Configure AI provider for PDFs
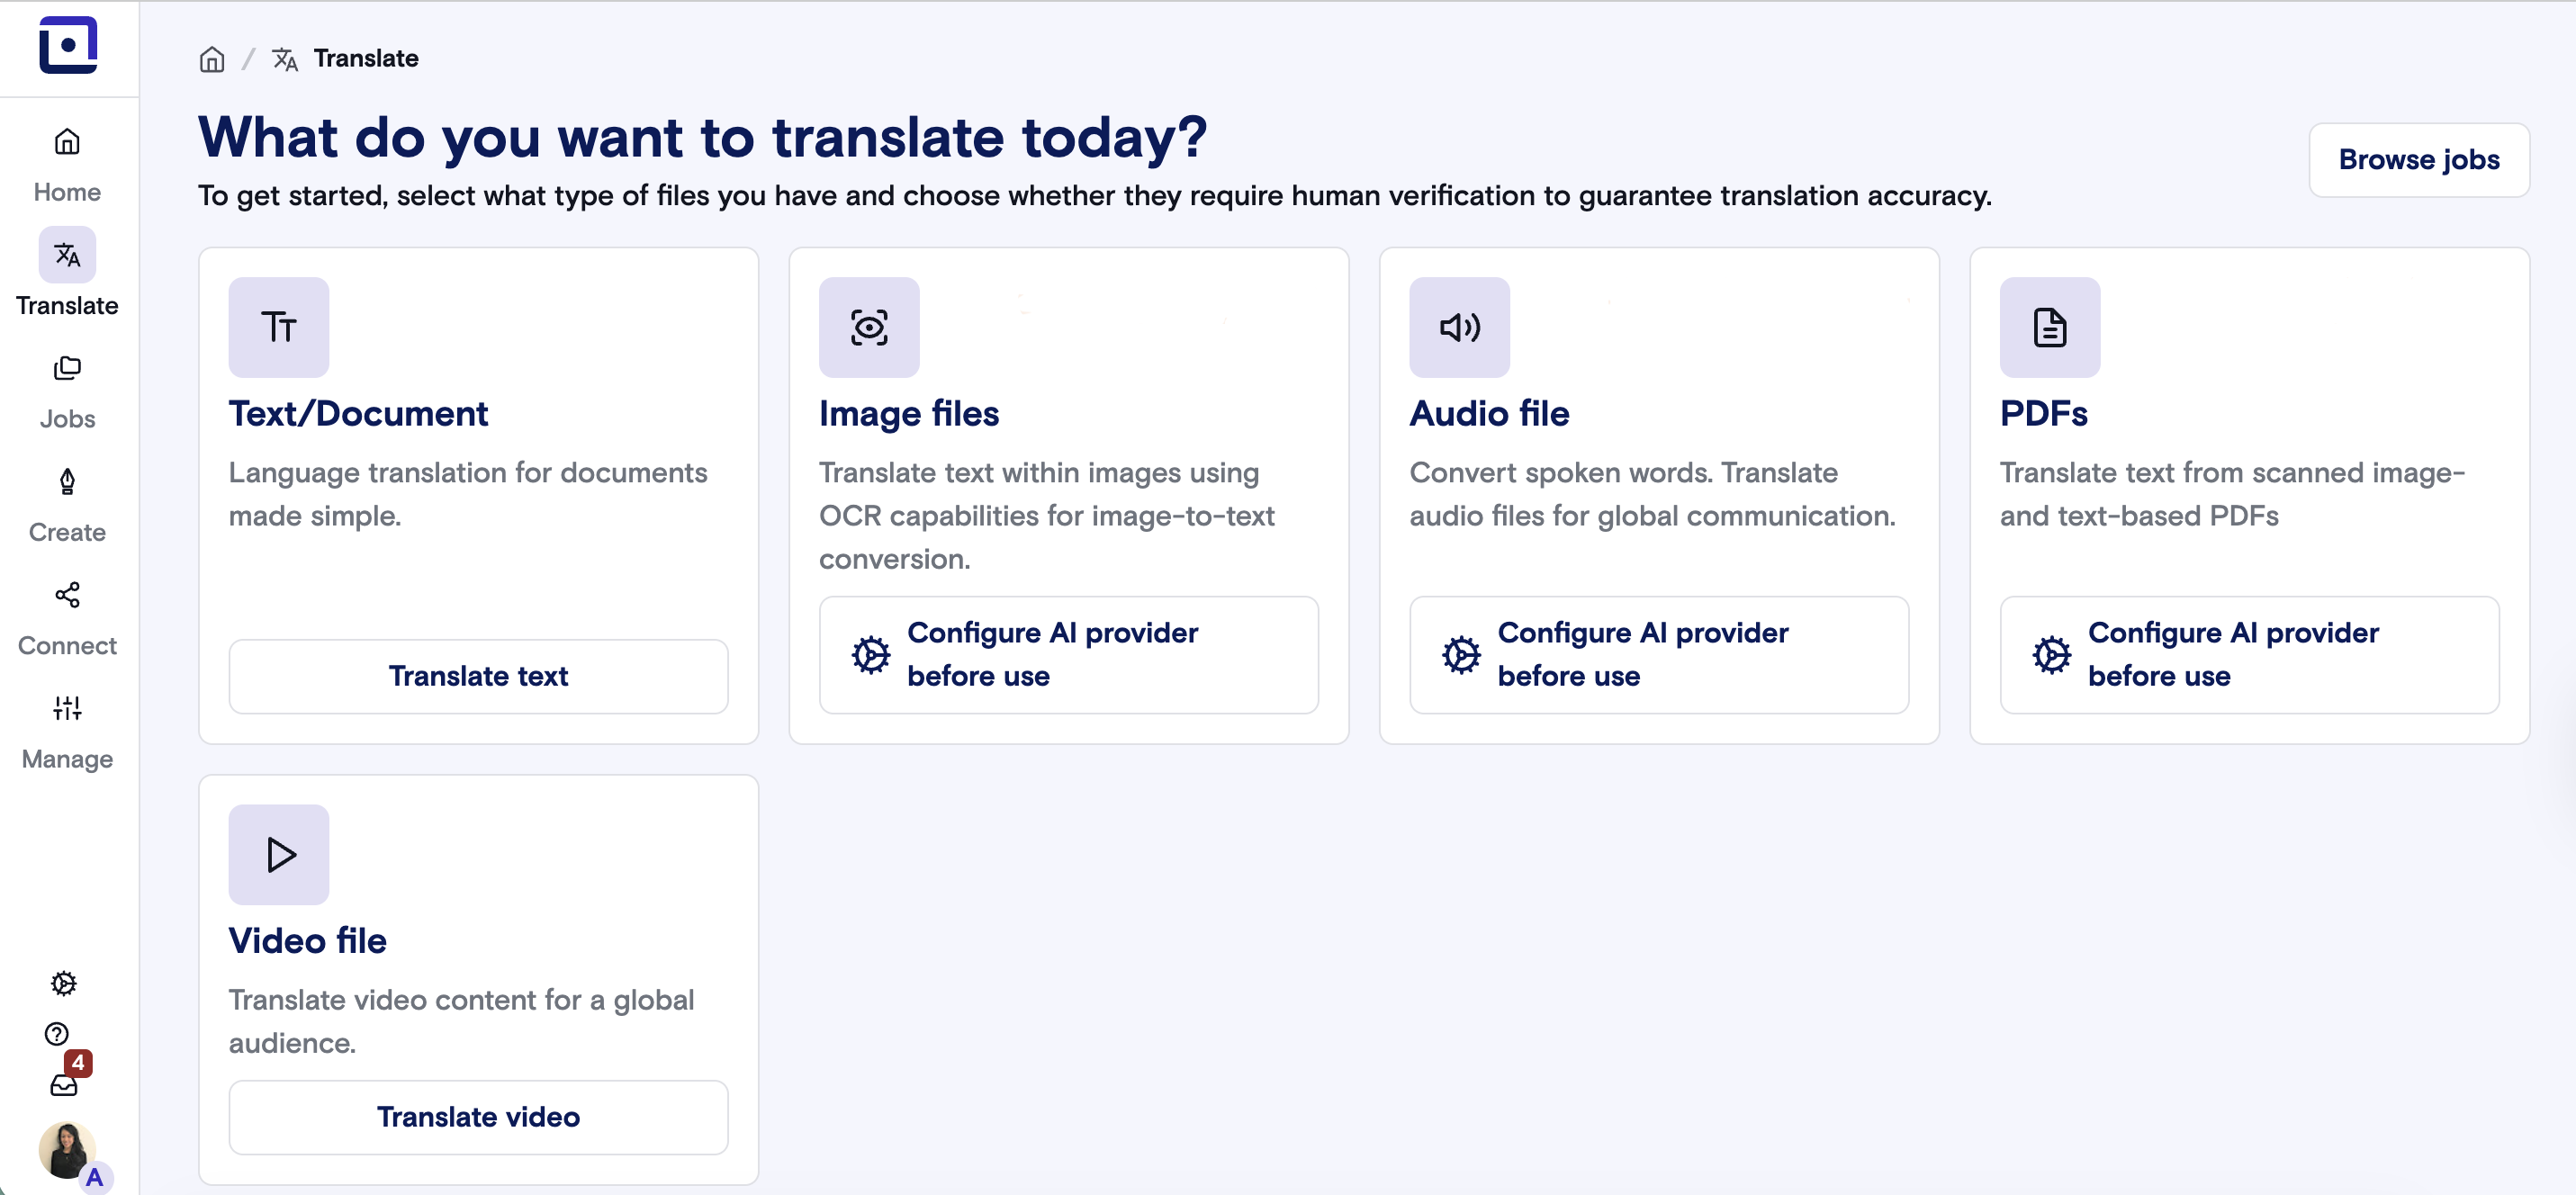 (2248, 654)
